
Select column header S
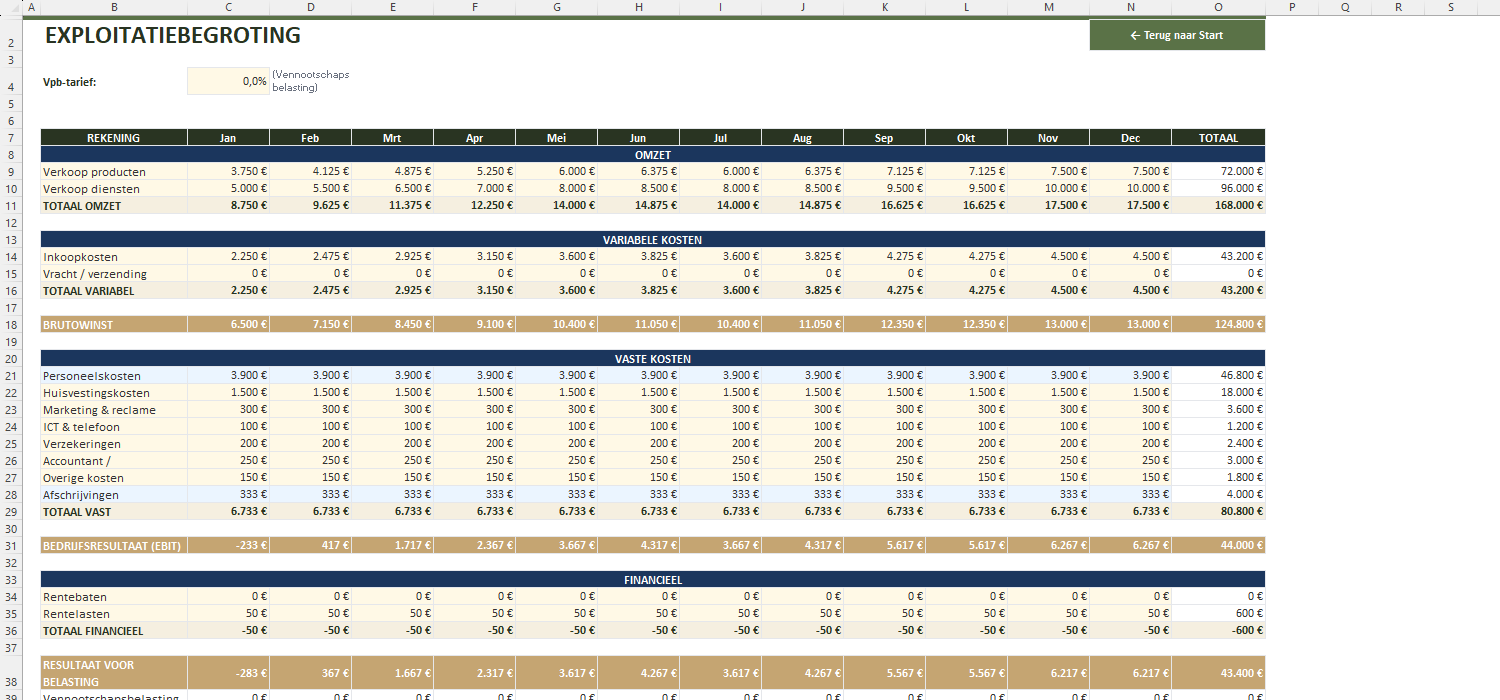1451,7
